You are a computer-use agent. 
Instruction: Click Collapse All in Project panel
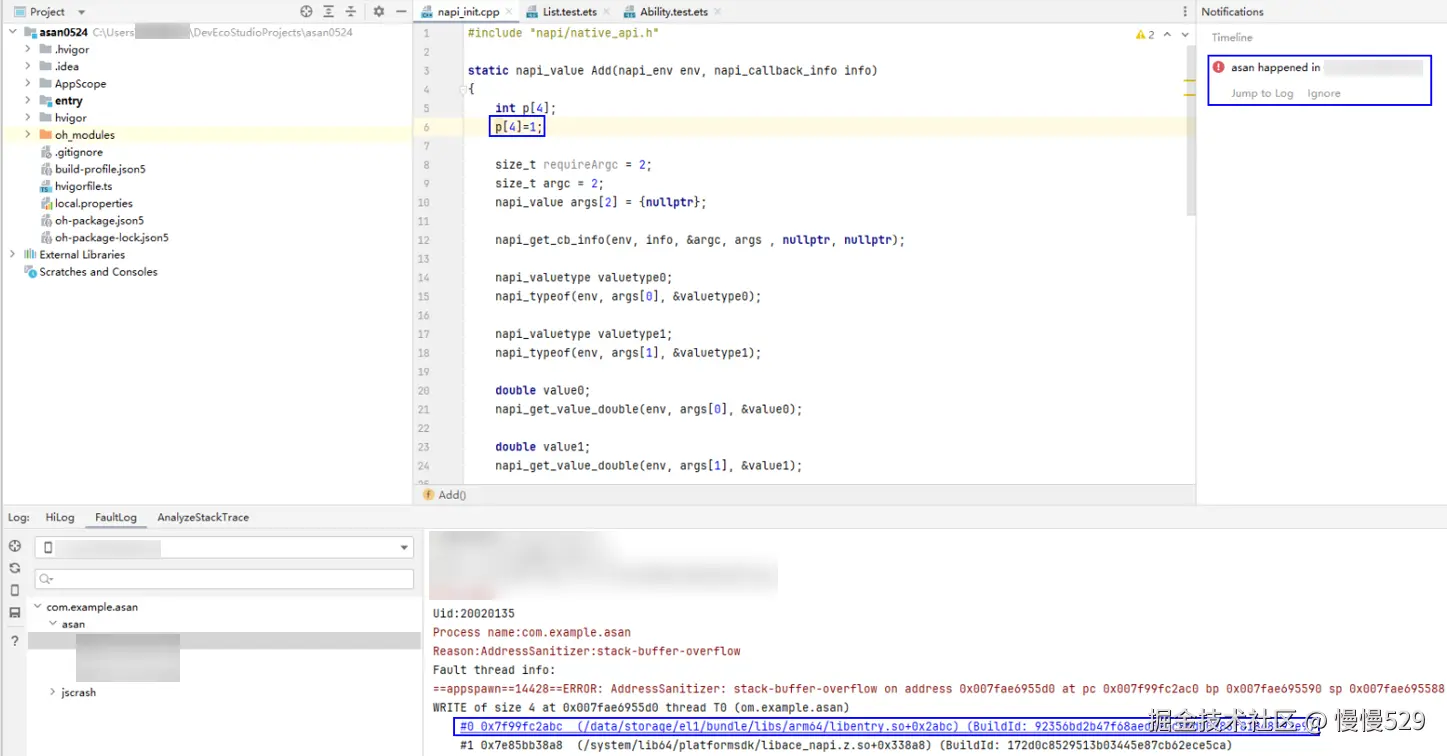pos(351,12)
